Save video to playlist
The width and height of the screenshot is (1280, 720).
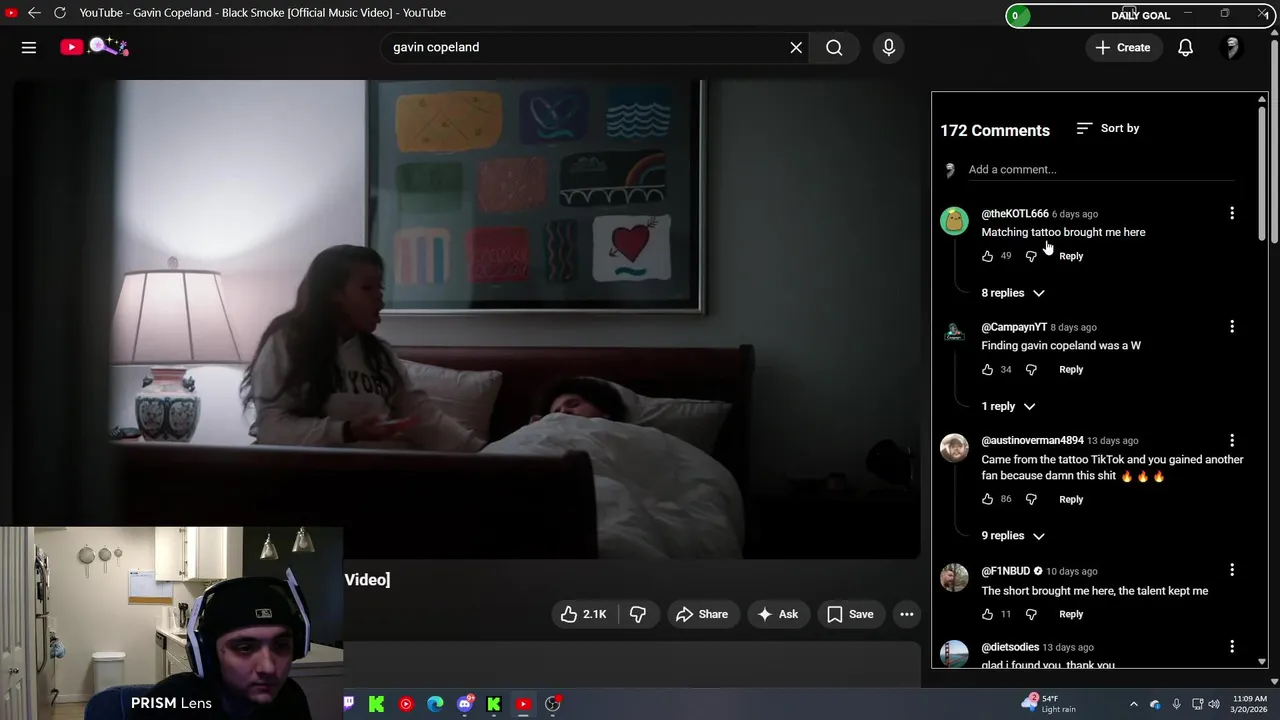coord(850,614)
